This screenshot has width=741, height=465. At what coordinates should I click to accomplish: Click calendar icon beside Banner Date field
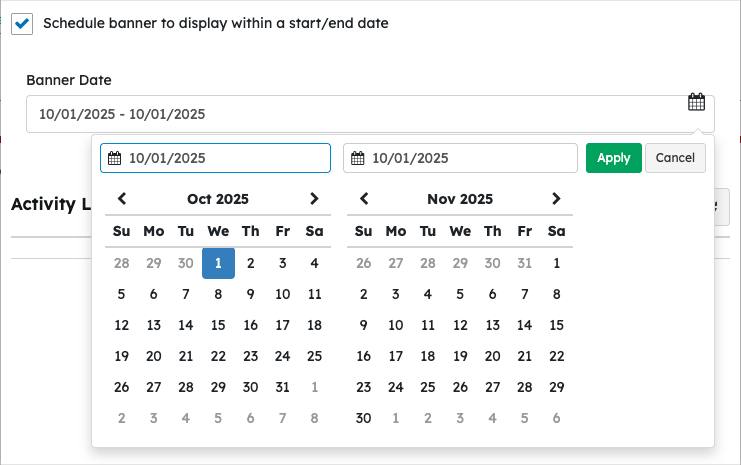click(x=697, y=102)
